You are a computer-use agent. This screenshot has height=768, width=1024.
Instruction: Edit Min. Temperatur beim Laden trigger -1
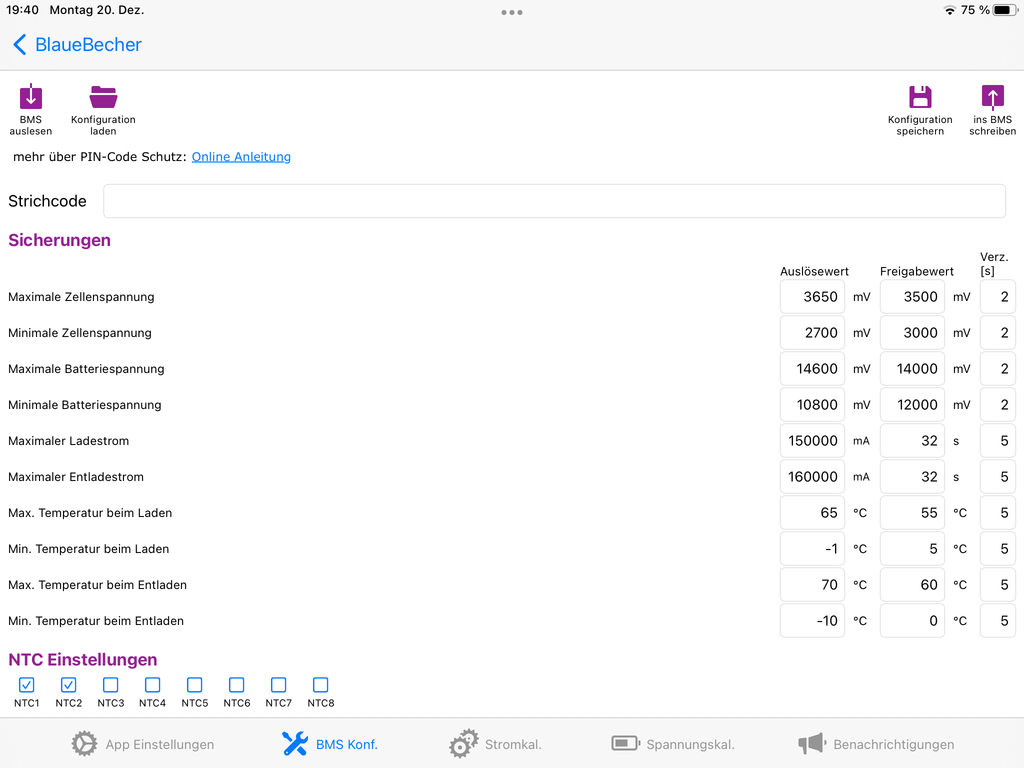click(812, 549)
